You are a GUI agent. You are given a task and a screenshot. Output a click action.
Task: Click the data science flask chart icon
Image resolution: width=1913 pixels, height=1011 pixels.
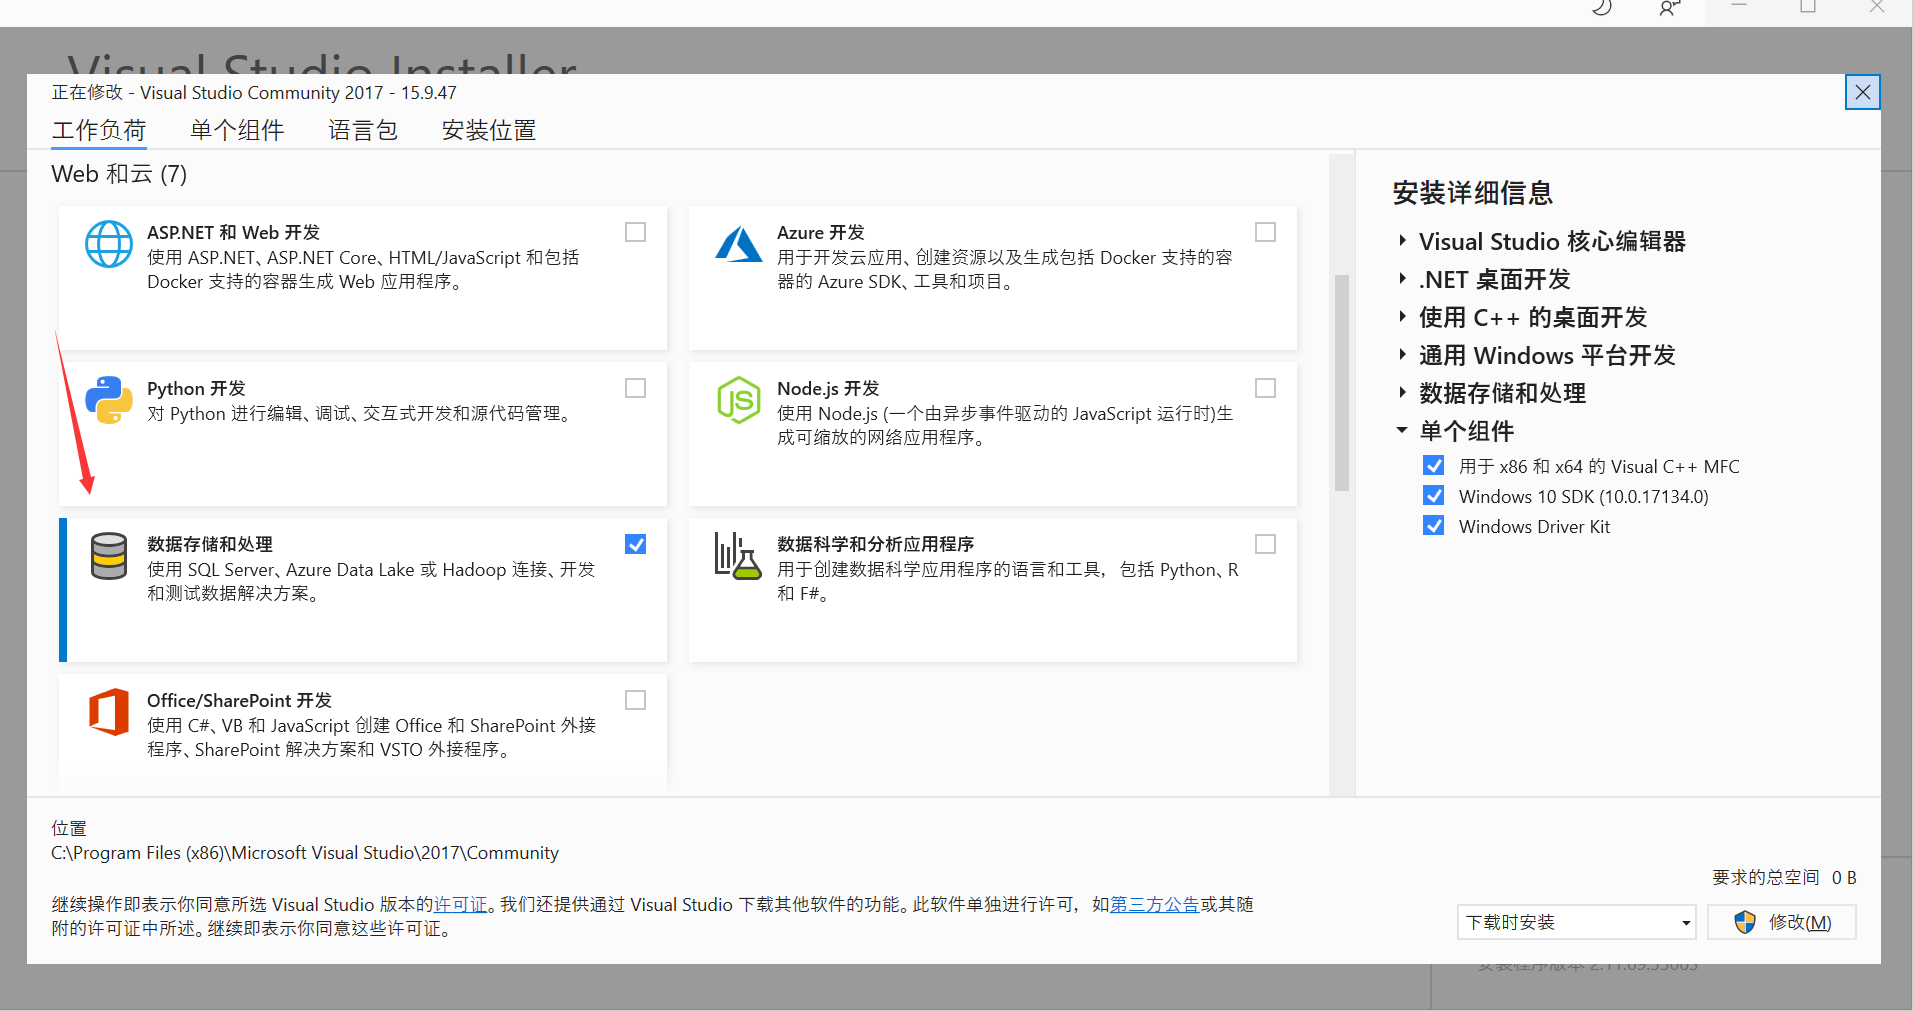coord(738,556)
